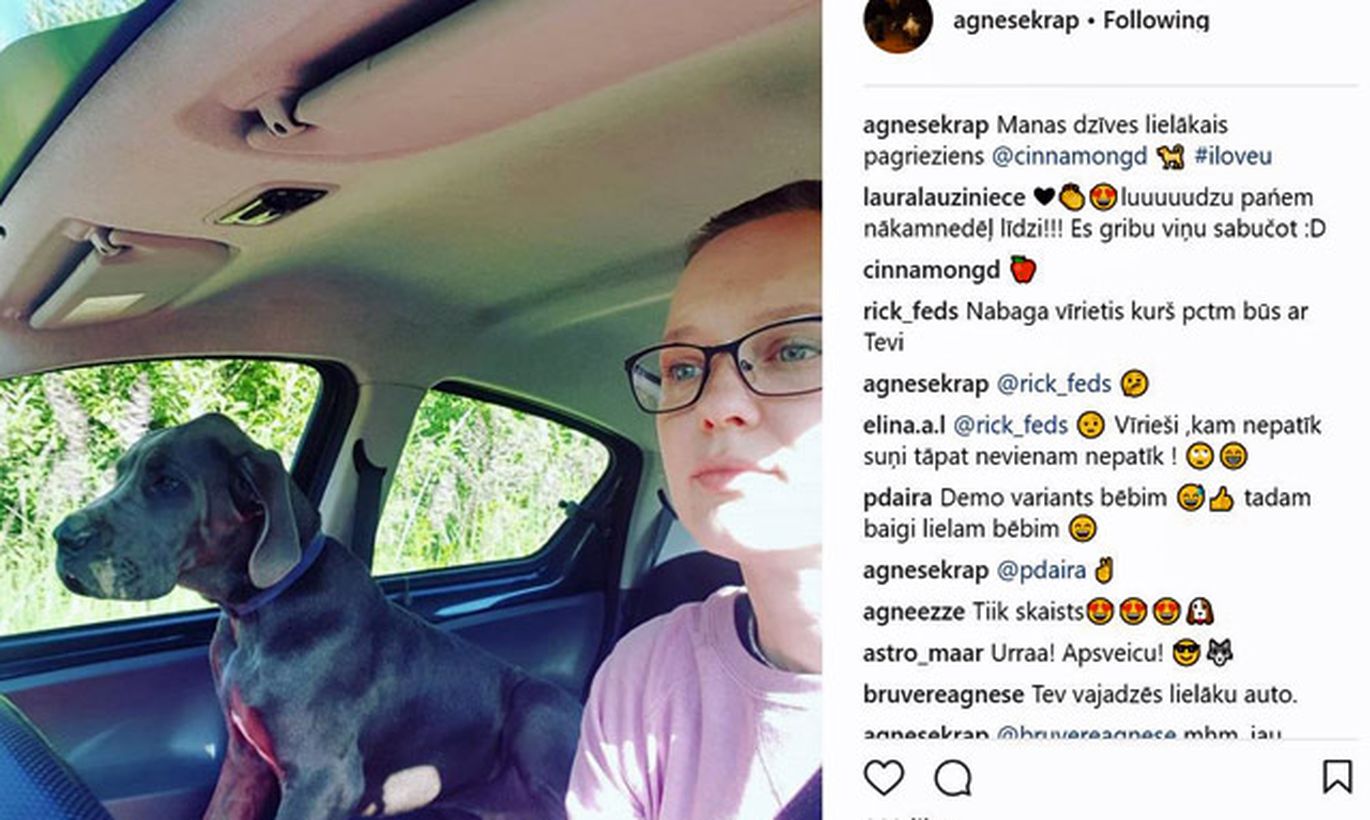Like the post with heart icon
The image size is (1370, 820).
pos(884,777)
